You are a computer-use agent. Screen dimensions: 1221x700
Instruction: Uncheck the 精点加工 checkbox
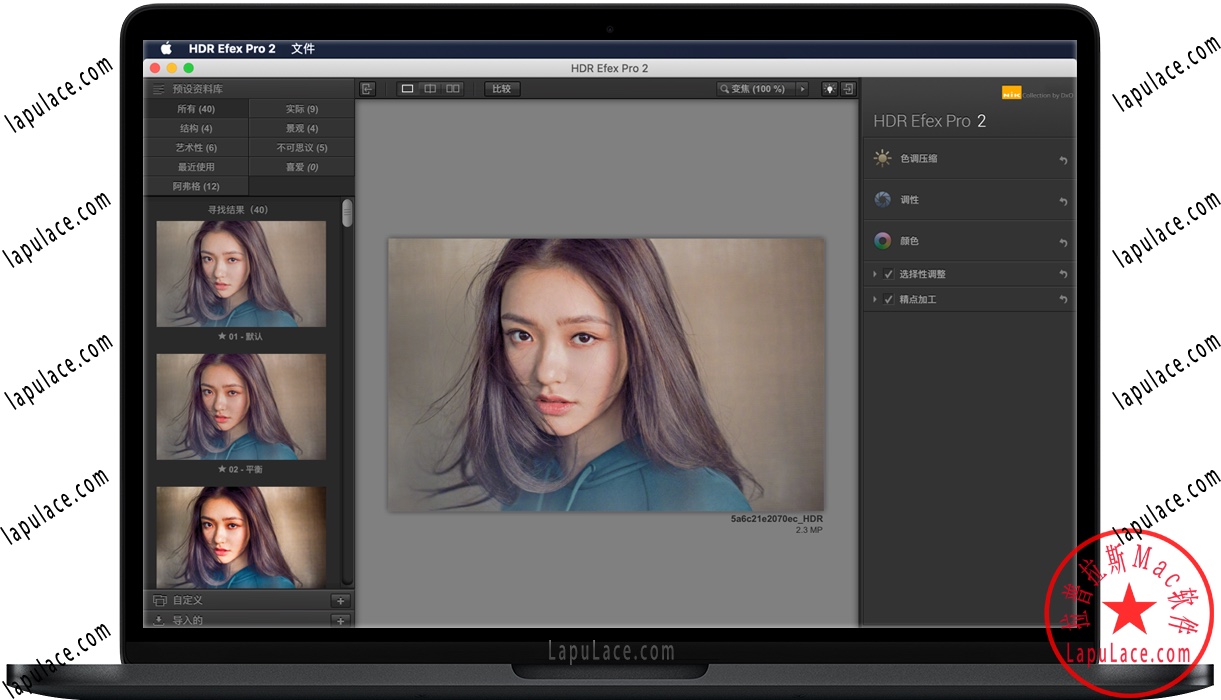pyautogui.click(x=888, y=299)
